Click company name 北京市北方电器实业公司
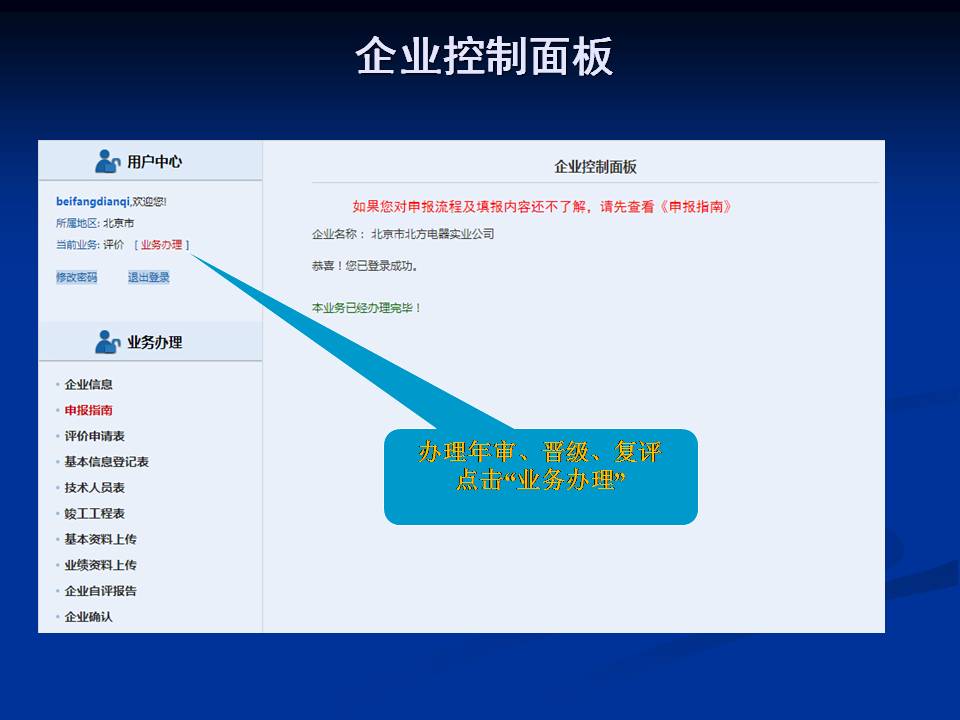The image size is (960, 720). pyautogui.click(x=433, y=234)
